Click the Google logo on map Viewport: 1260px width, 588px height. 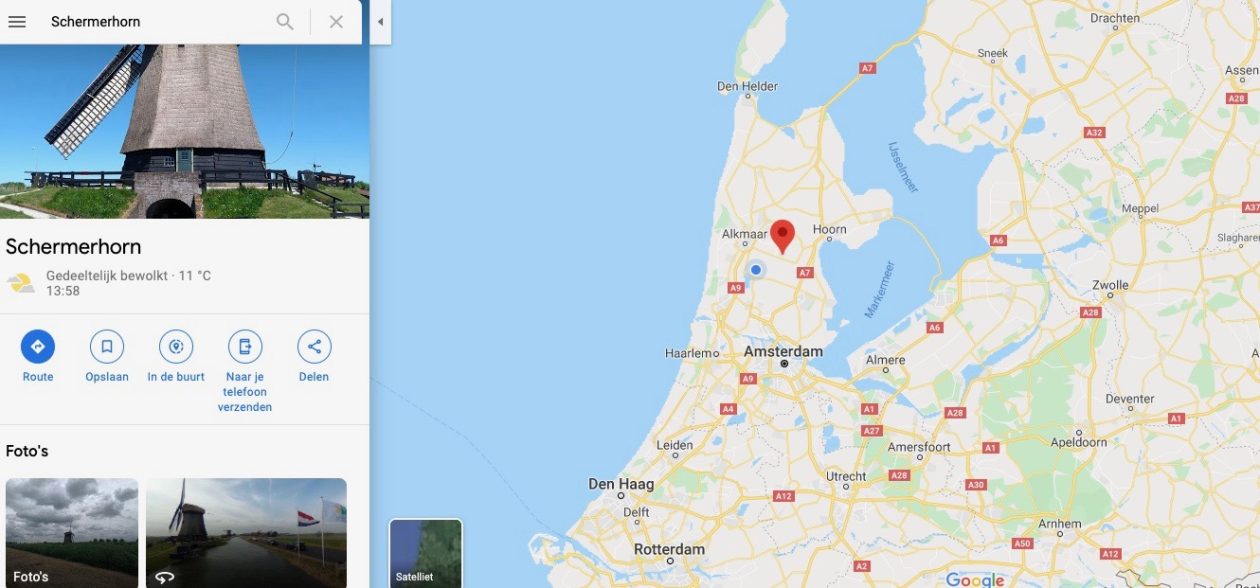click(975, 580)
